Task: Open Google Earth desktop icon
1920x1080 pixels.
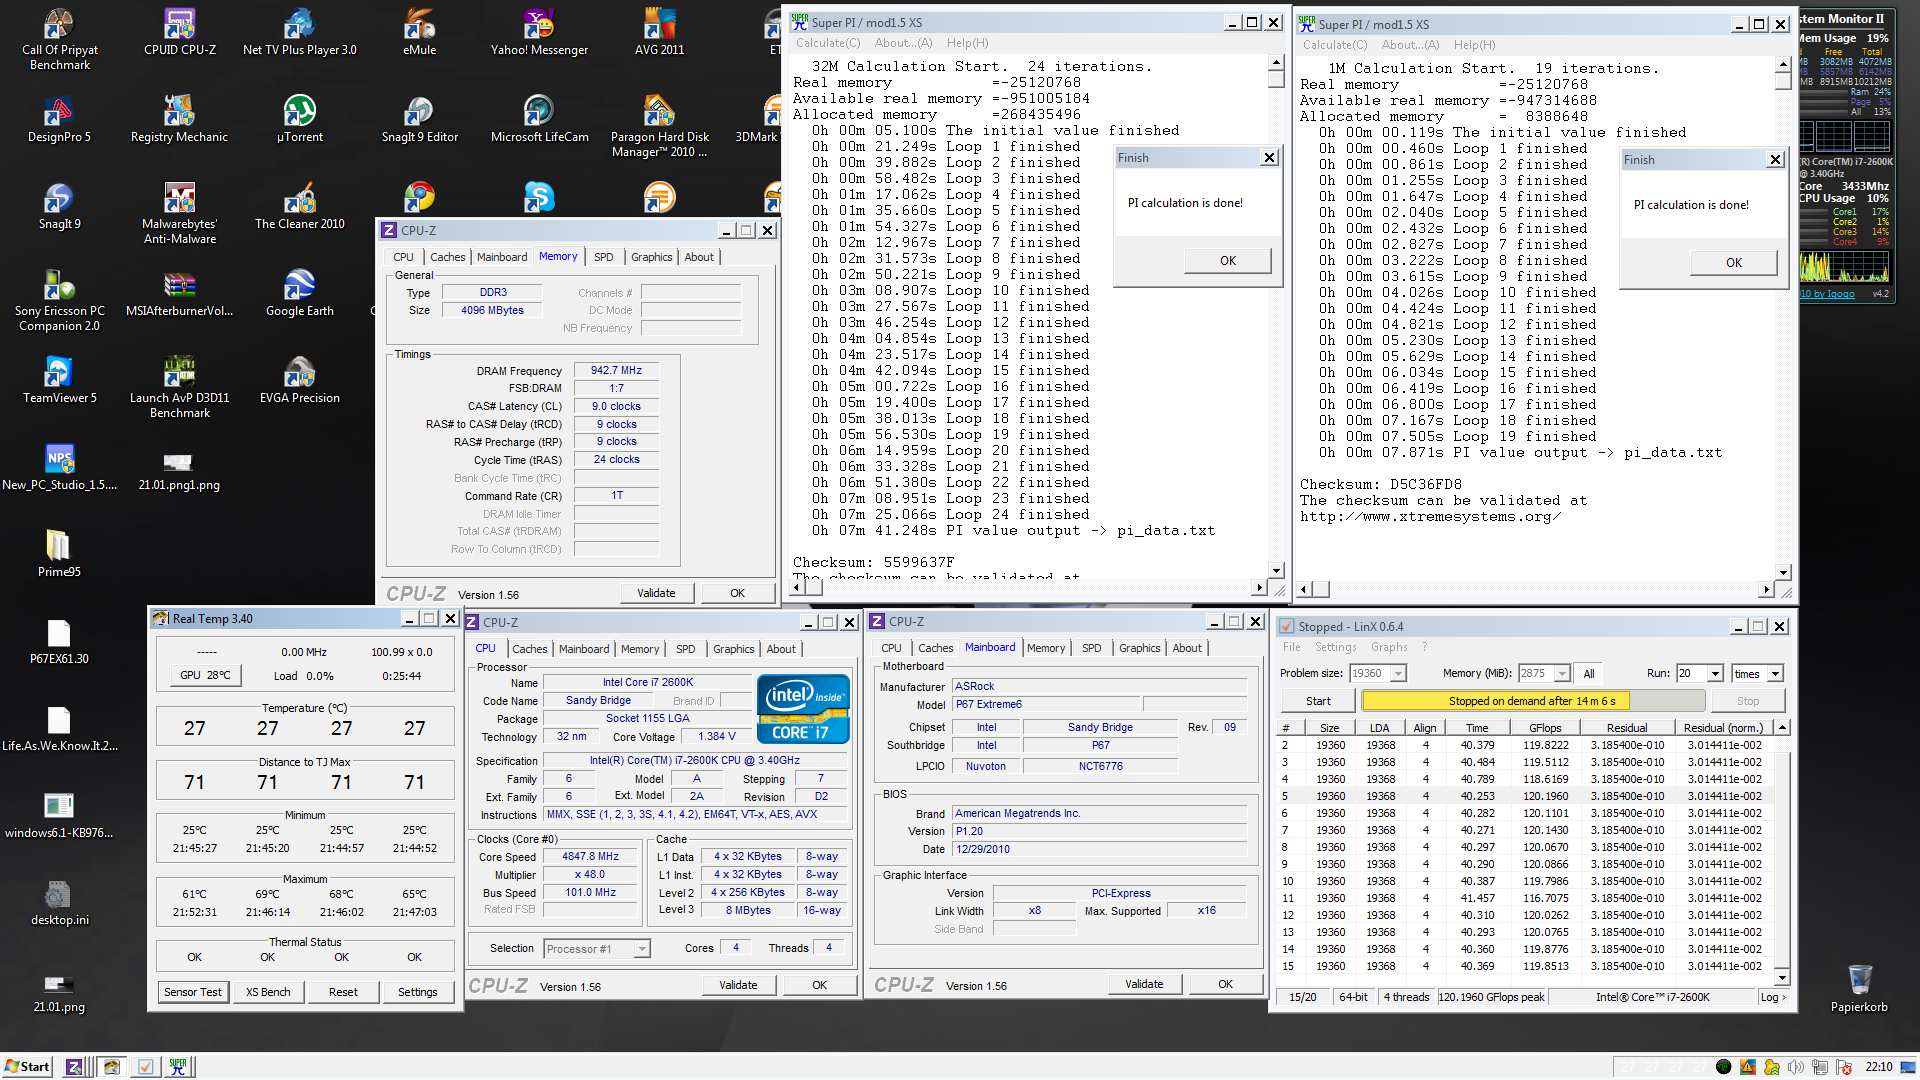Action: pyautogui.click(x=299, y=291)
